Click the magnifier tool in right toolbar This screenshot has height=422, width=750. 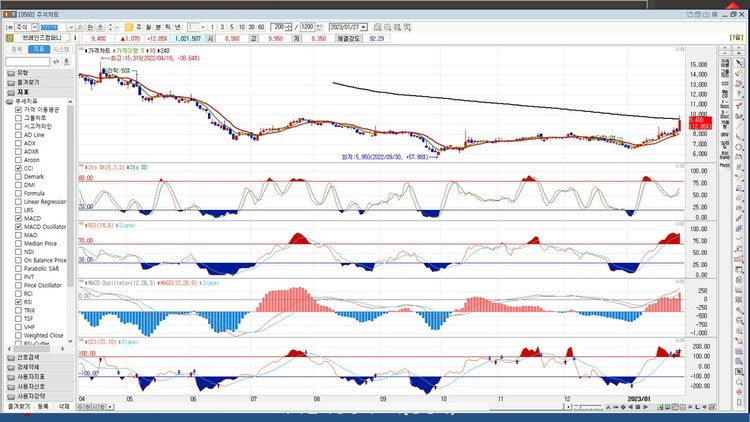739,382
